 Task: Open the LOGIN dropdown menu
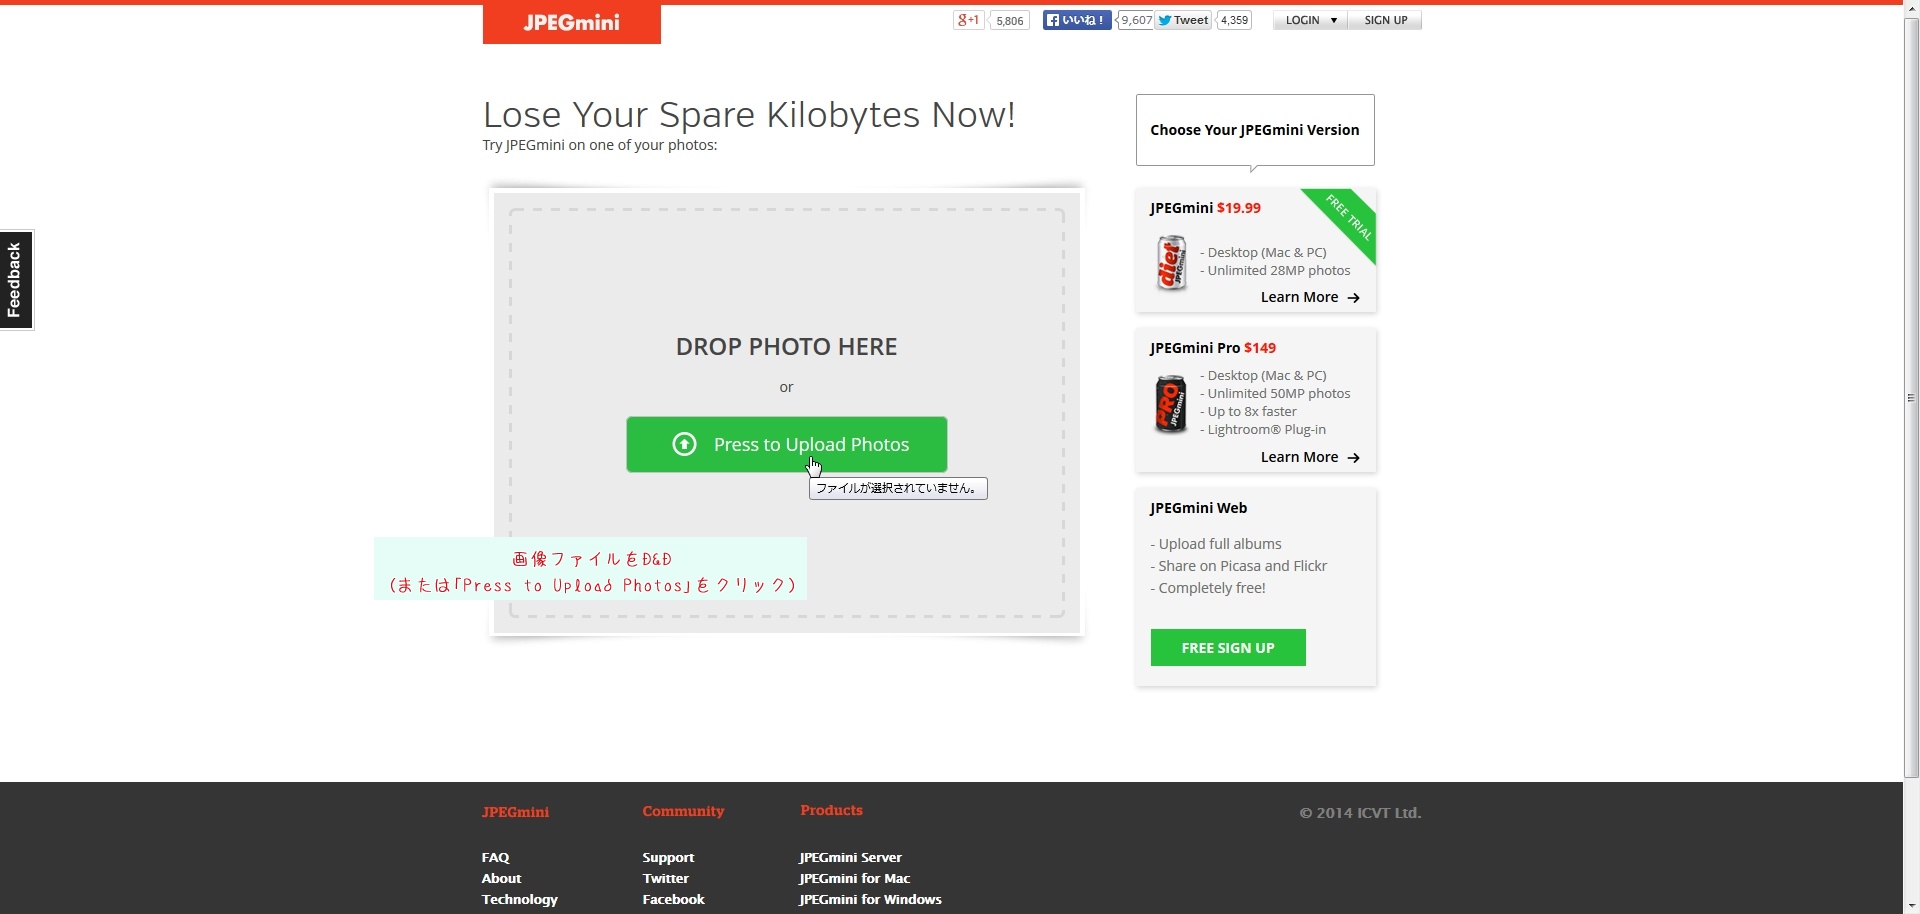1310,20
